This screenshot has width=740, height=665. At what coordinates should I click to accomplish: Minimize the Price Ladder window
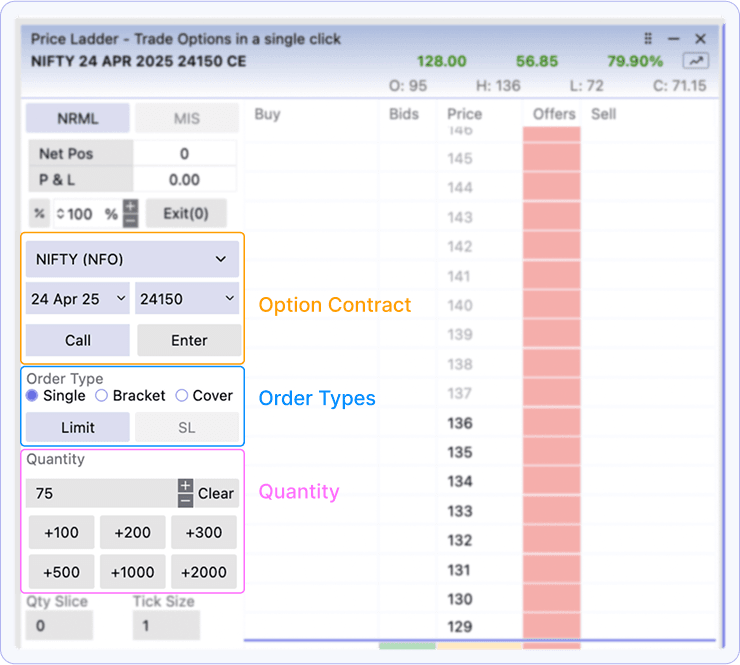point(675,39)
